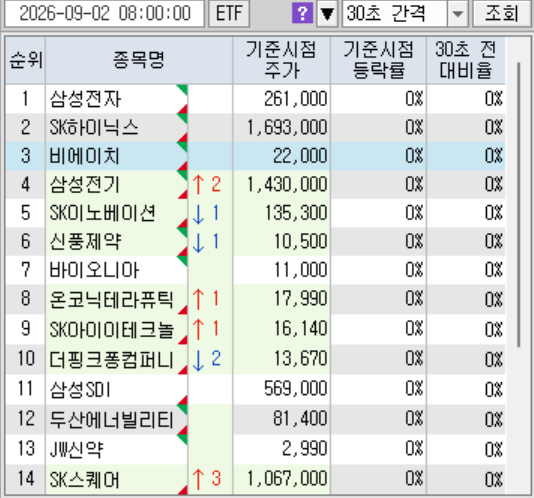Click the red up arrow 1 for SK아이이테크놀

[205, 329]
